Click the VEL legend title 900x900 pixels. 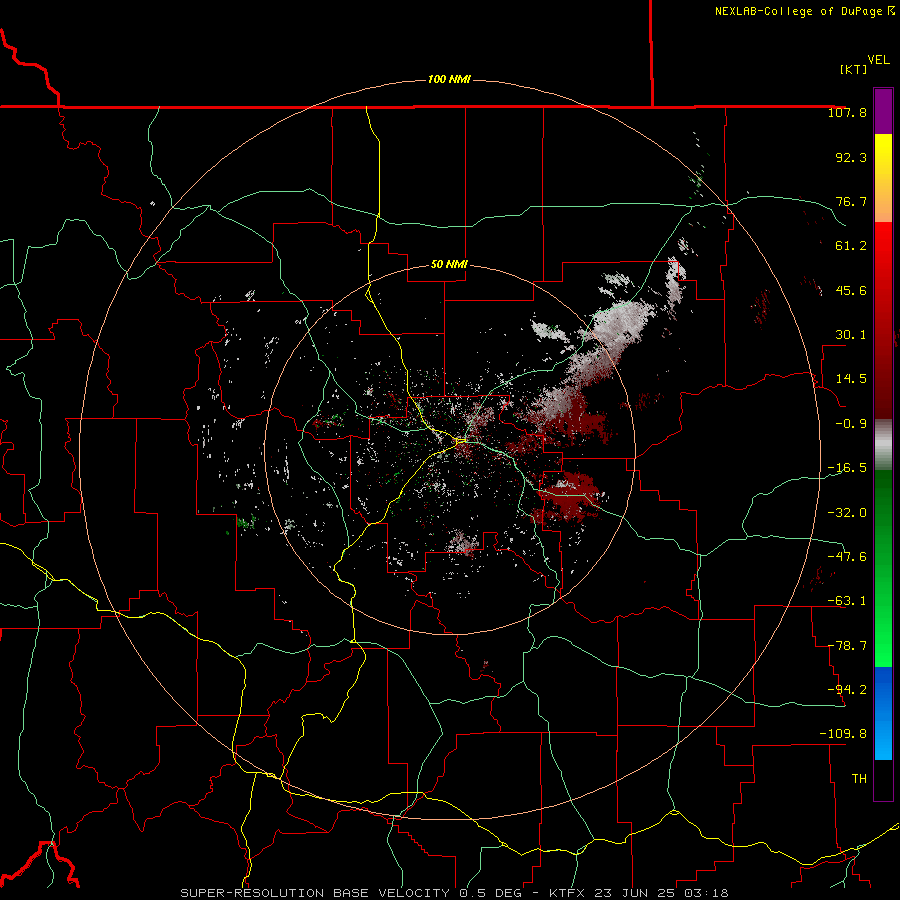pos(878,60)
